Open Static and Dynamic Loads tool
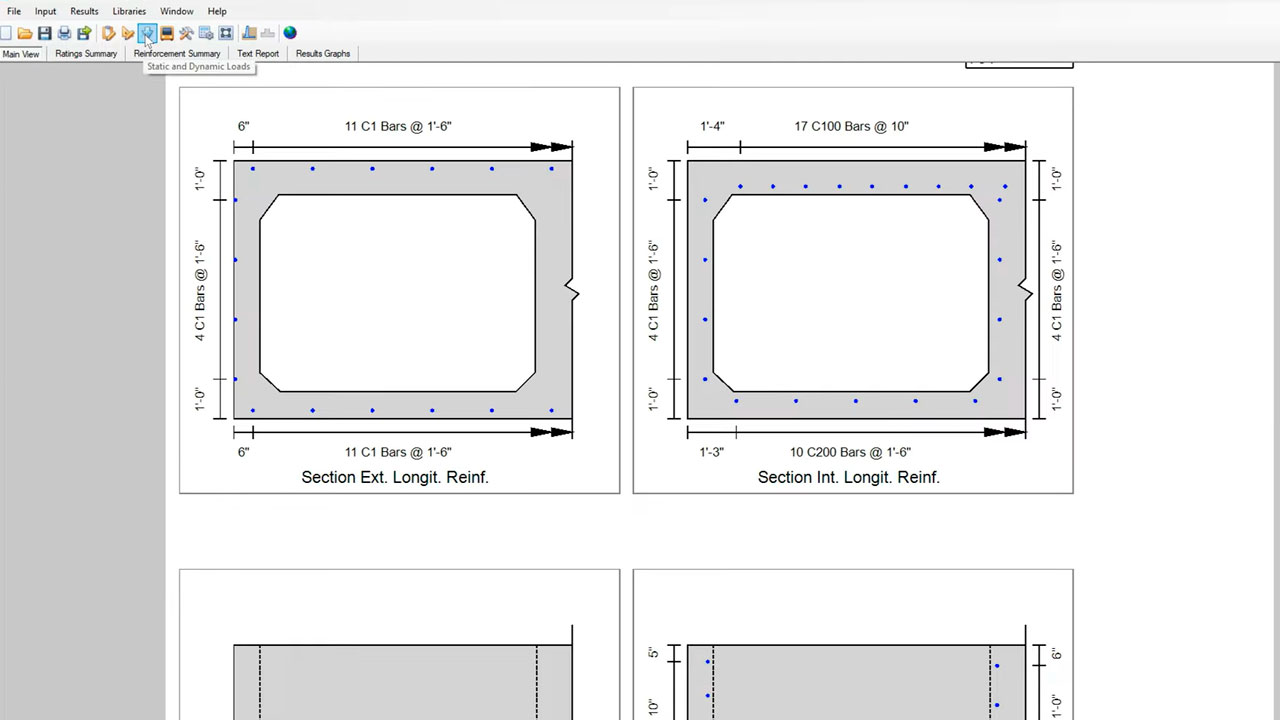Image resolution: width=1280 pixels, height=720 pixels. point(147,33)
